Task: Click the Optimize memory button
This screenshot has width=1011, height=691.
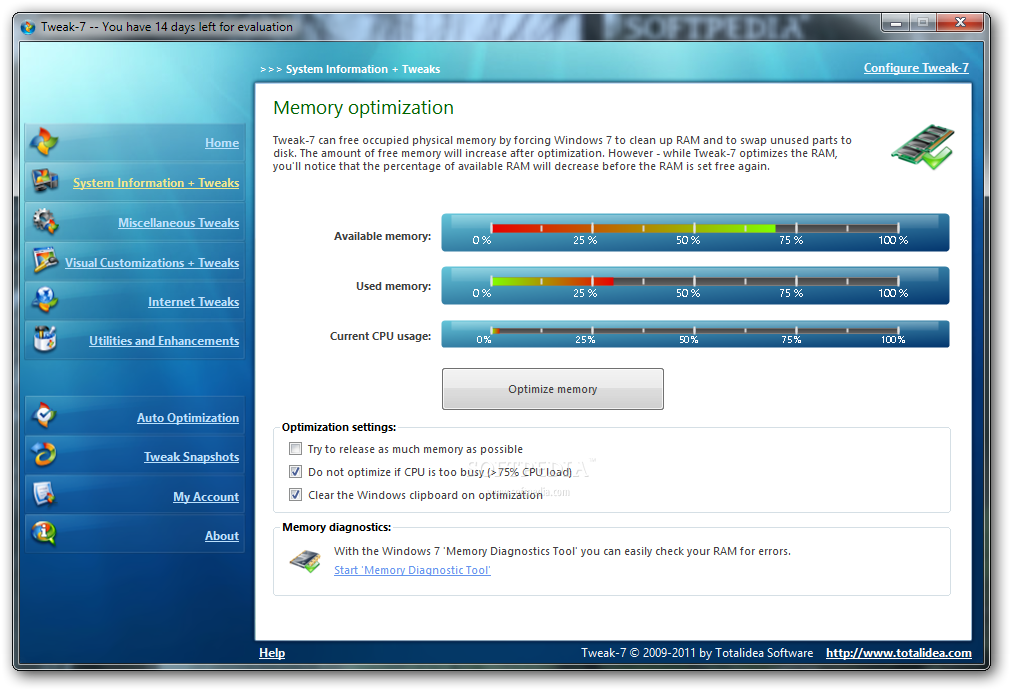Action: point(553,389)
